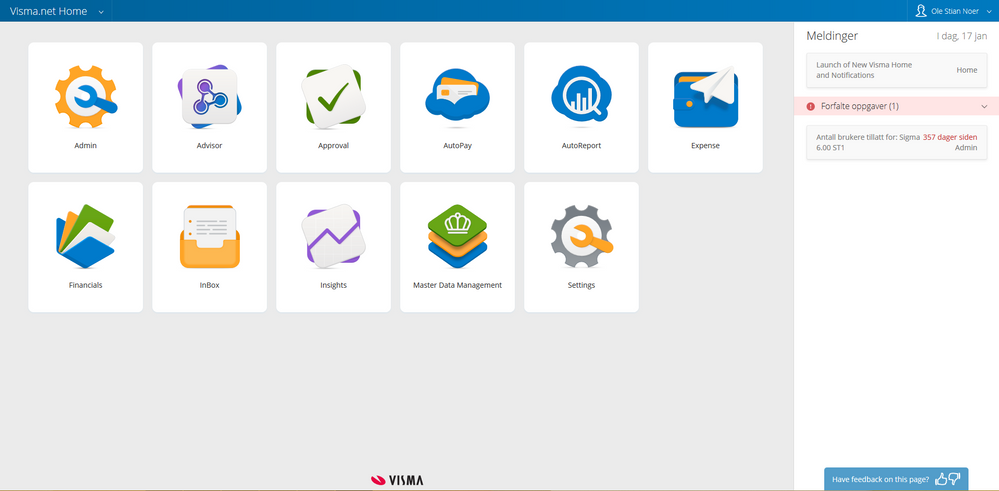Click the I dag, 17 jan date
This screenshot has height=491, width=999.
pyautogui.click(x=961, y=36)
